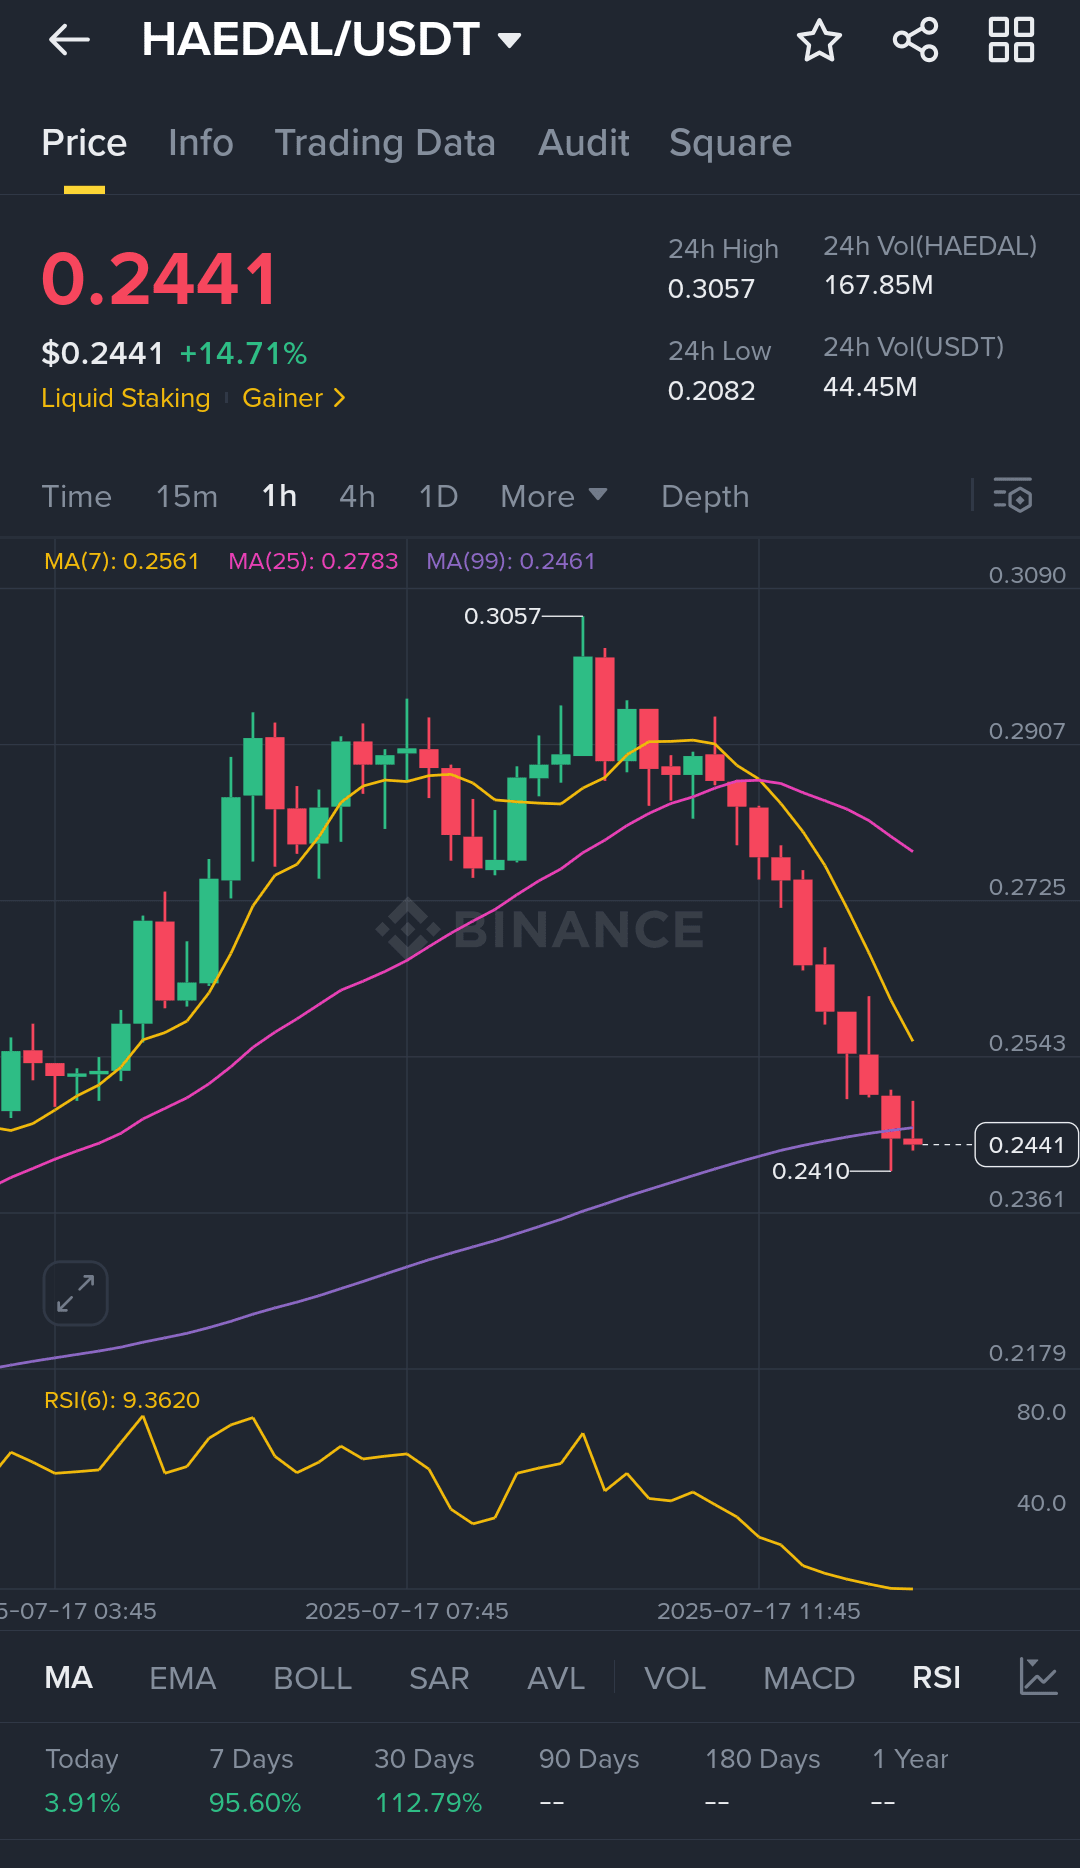Image resolution: width=1080 pixels, height=1868 pixels.
Task: Open chart settings icon next to Depth
Action: point(1012,496)
